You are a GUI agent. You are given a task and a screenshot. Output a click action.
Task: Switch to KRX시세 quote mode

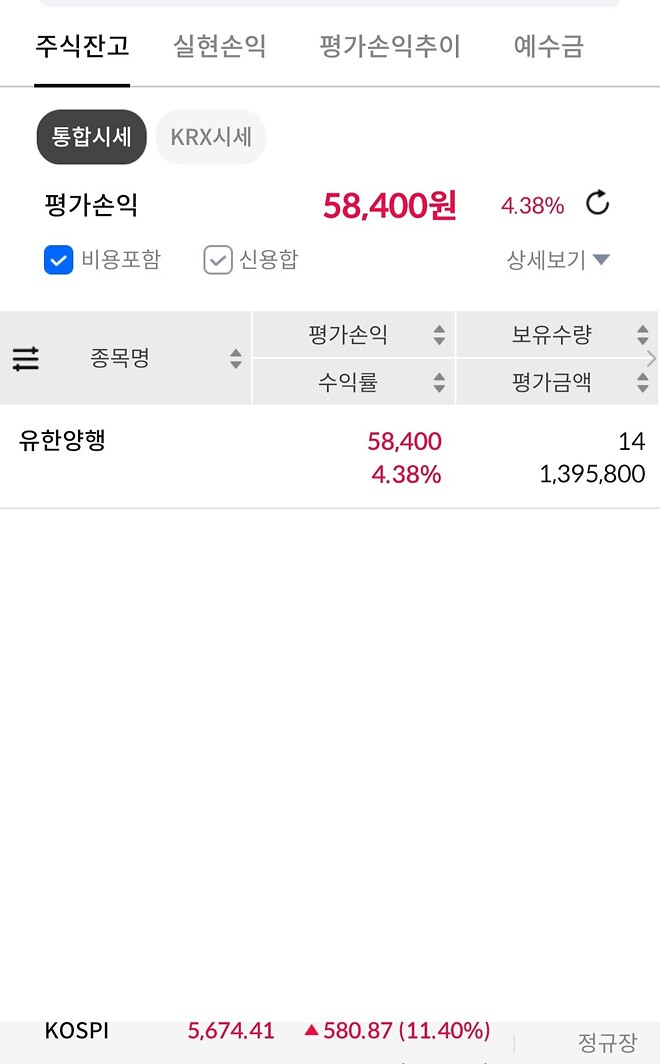[x=211, y=136]
